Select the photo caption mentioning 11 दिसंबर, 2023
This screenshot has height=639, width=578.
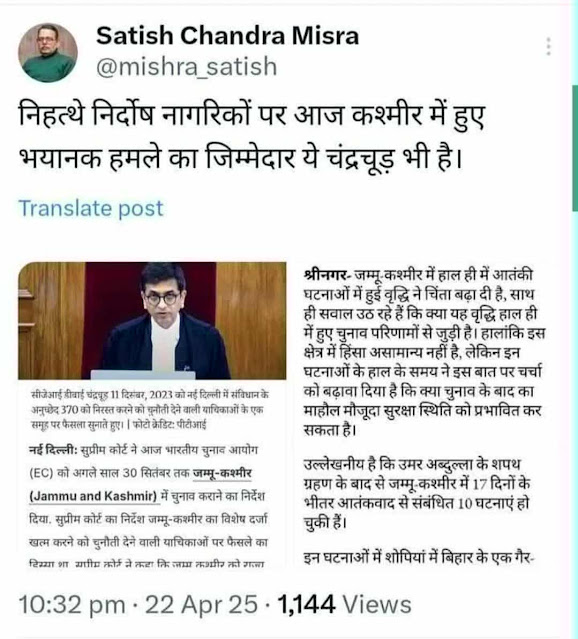150,410
